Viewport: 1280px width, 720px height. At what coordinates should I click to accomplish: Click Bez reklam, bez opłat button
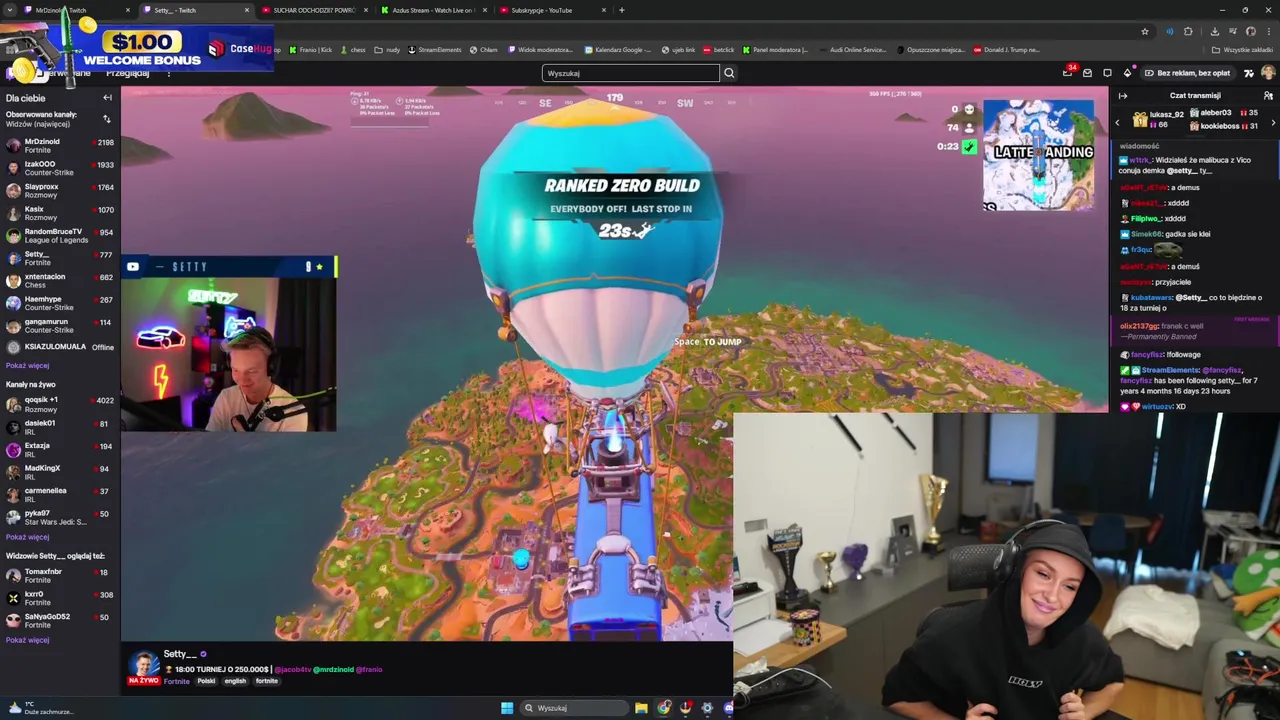pos(1187,73)
